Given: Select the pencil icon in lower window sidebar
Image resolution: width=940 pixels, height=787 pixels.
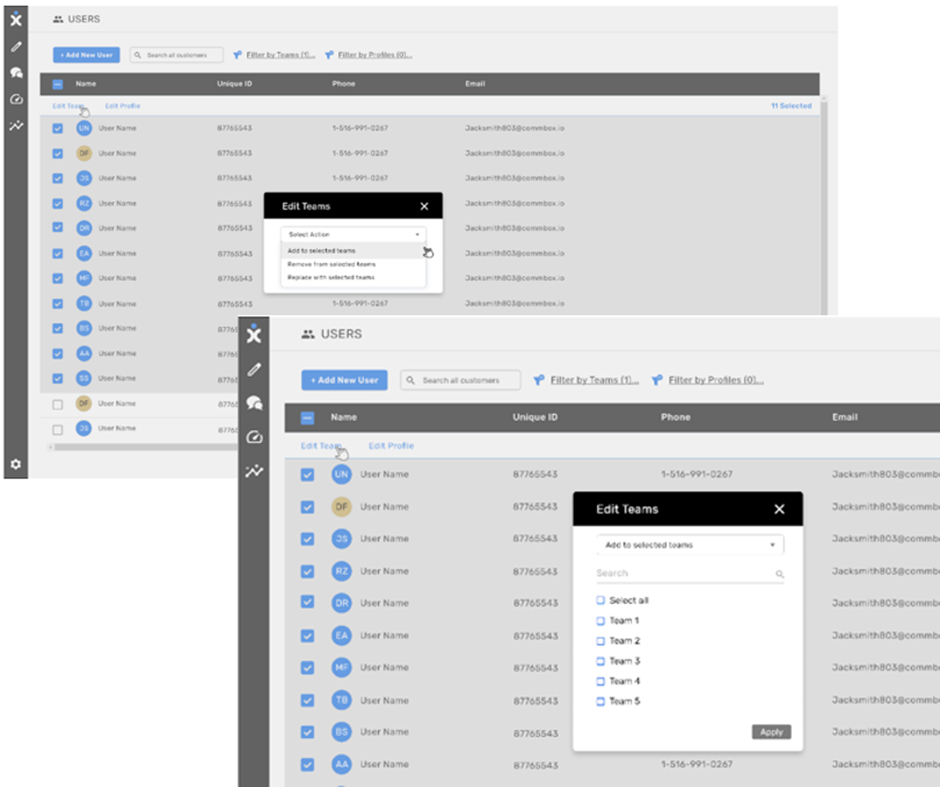Looking at the screenshot, I should (254, 369).
